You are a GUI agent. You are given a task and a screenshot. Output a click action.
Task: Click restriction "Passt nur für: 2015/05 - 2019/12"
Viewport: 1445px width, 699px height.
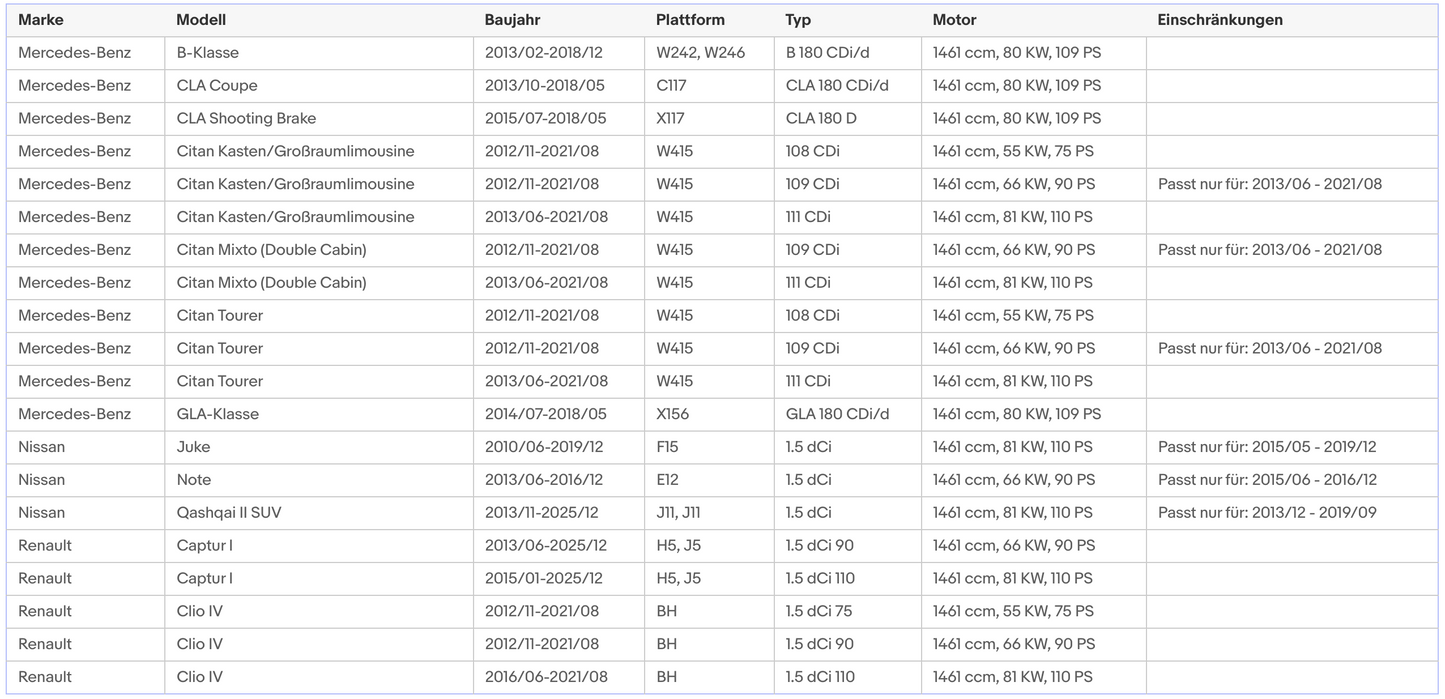pyautogui.click(x=1267, y=447)
